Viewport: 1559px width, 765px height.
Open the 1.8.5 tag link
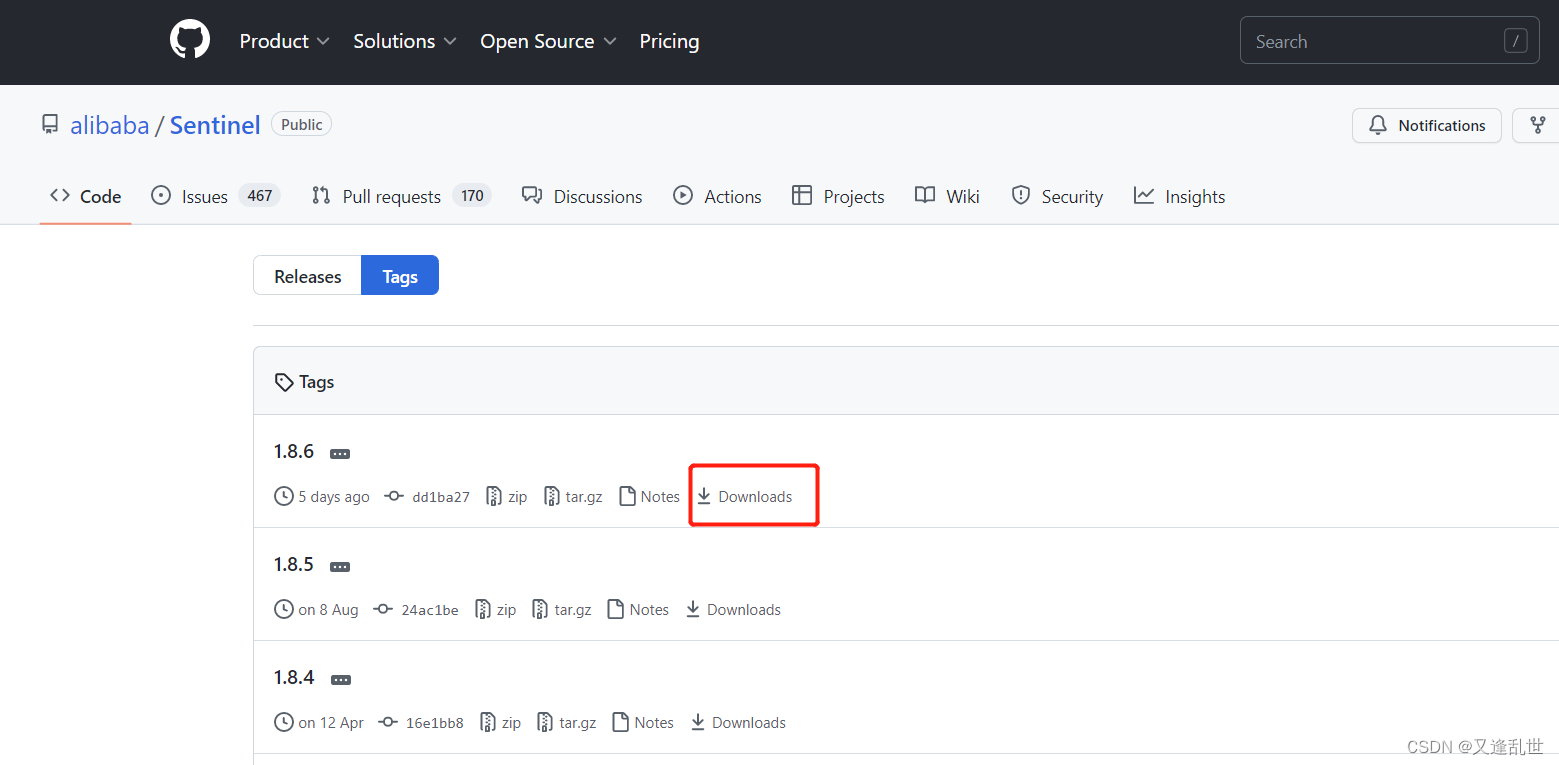coord(294,564)
